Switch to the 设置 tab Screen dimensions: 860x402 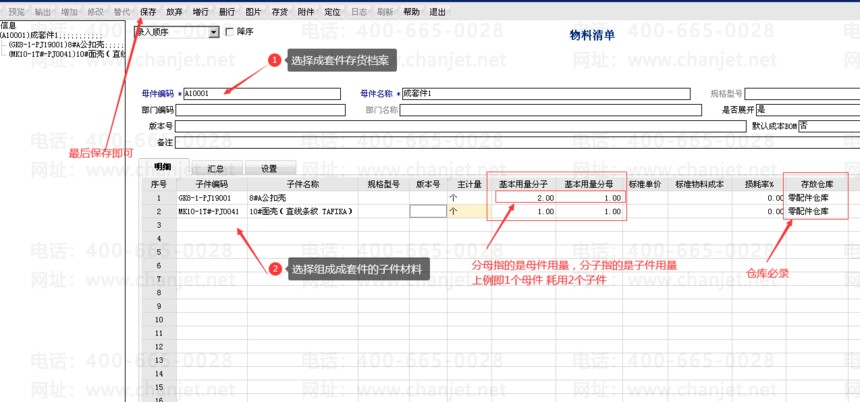(270, 168)
